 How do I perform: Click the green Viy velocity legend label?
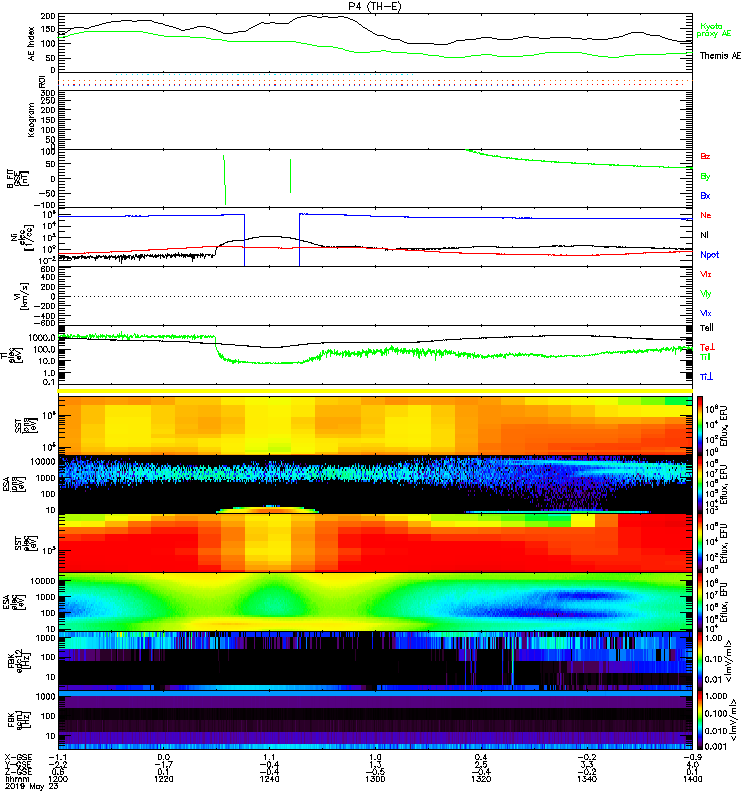tap(705, 294)
